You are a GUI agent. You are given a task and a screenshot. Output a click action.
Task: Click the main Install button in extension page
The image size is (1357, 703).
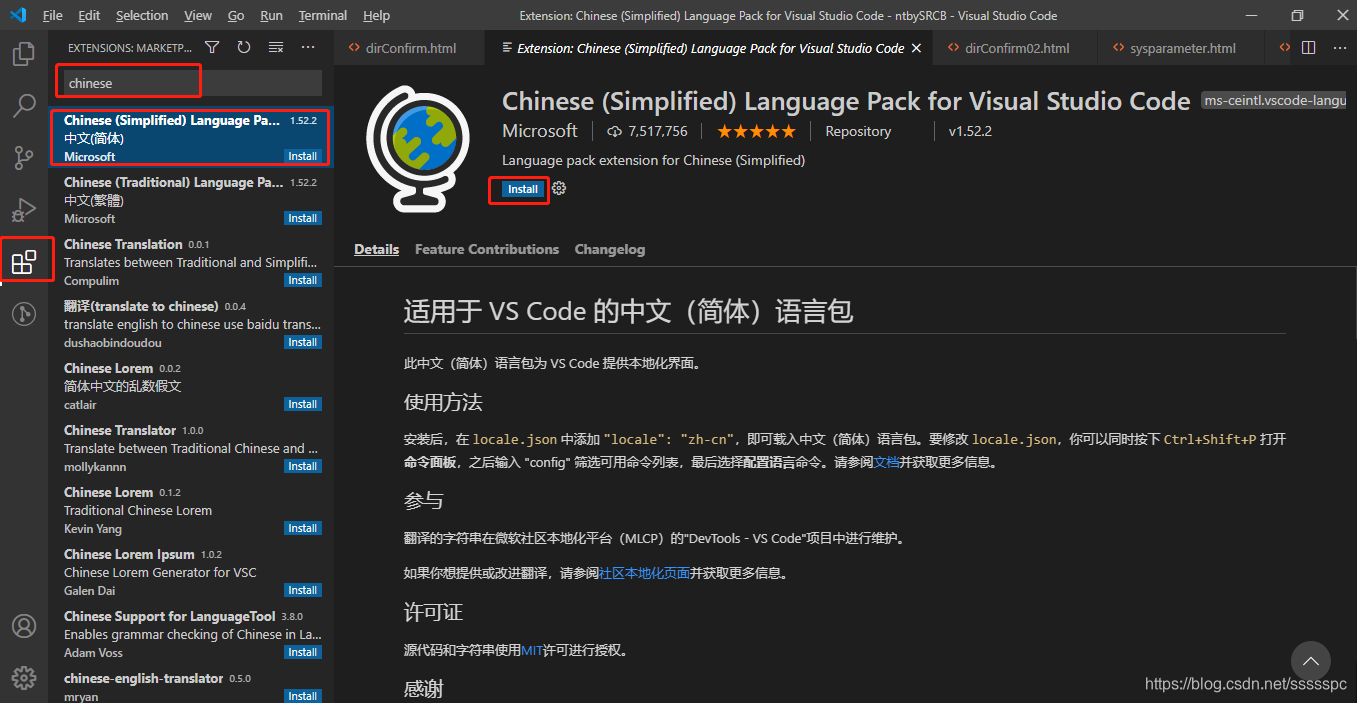[x=523, y=189]
